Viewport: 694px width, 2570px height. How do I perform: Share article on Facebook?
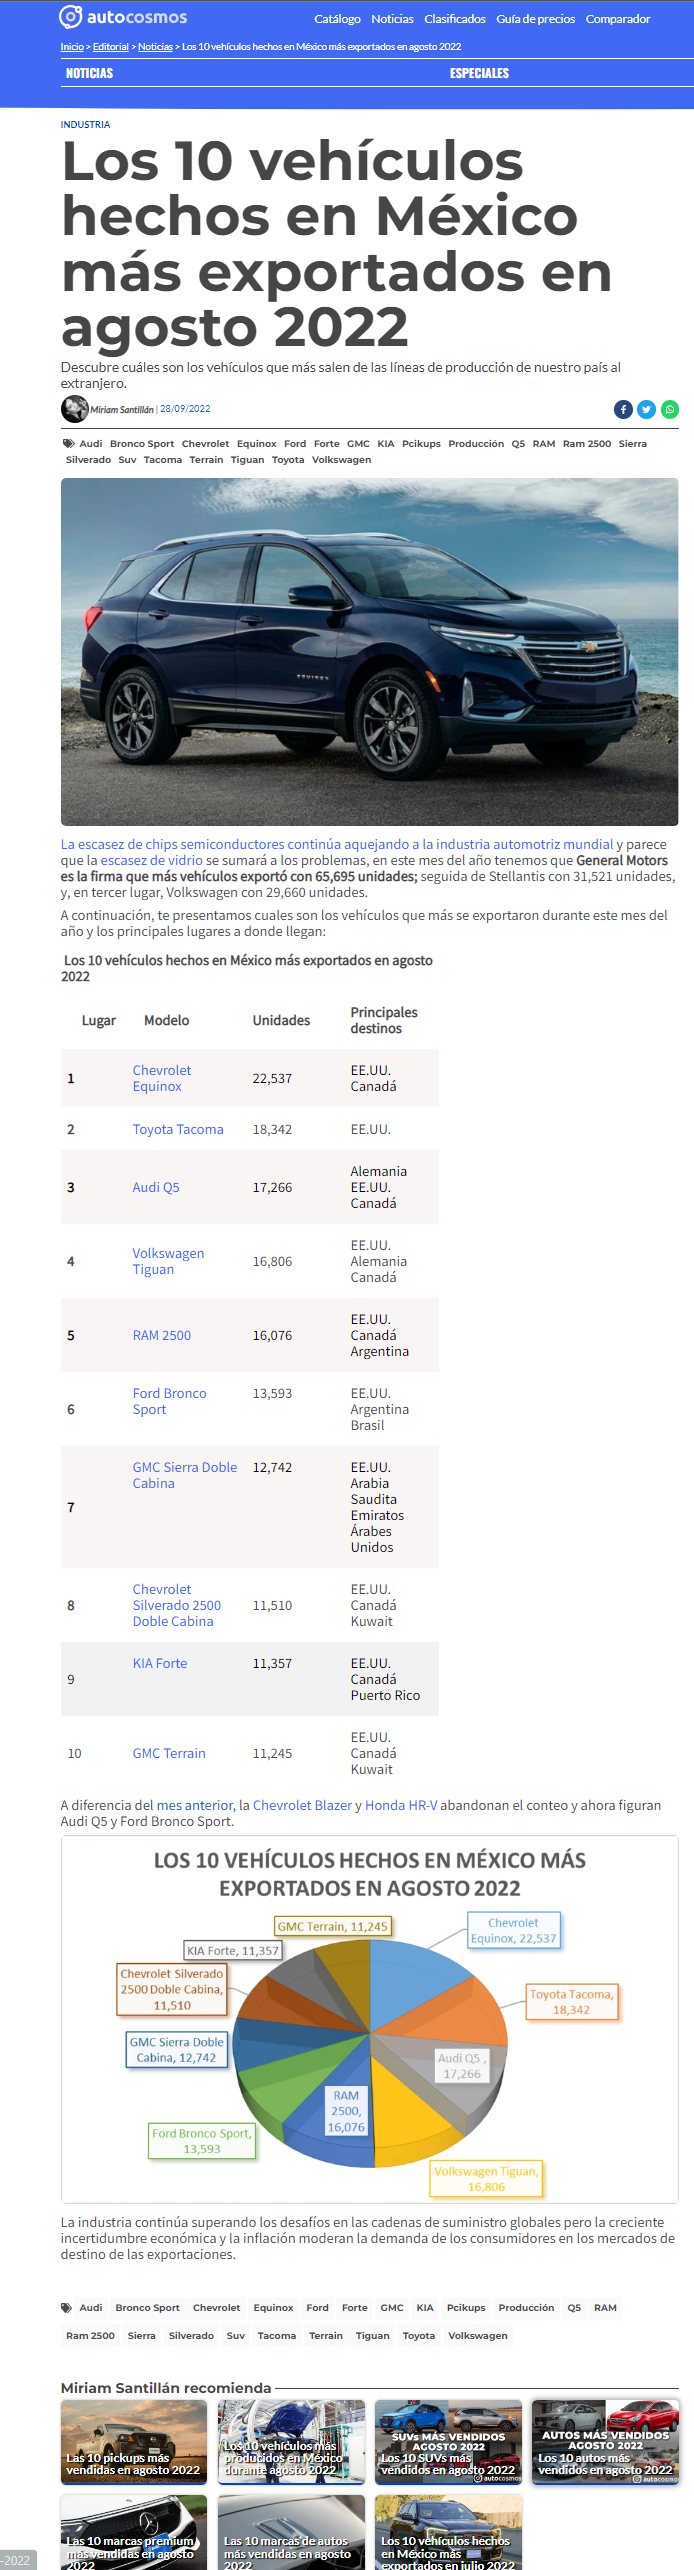[623, 409]
